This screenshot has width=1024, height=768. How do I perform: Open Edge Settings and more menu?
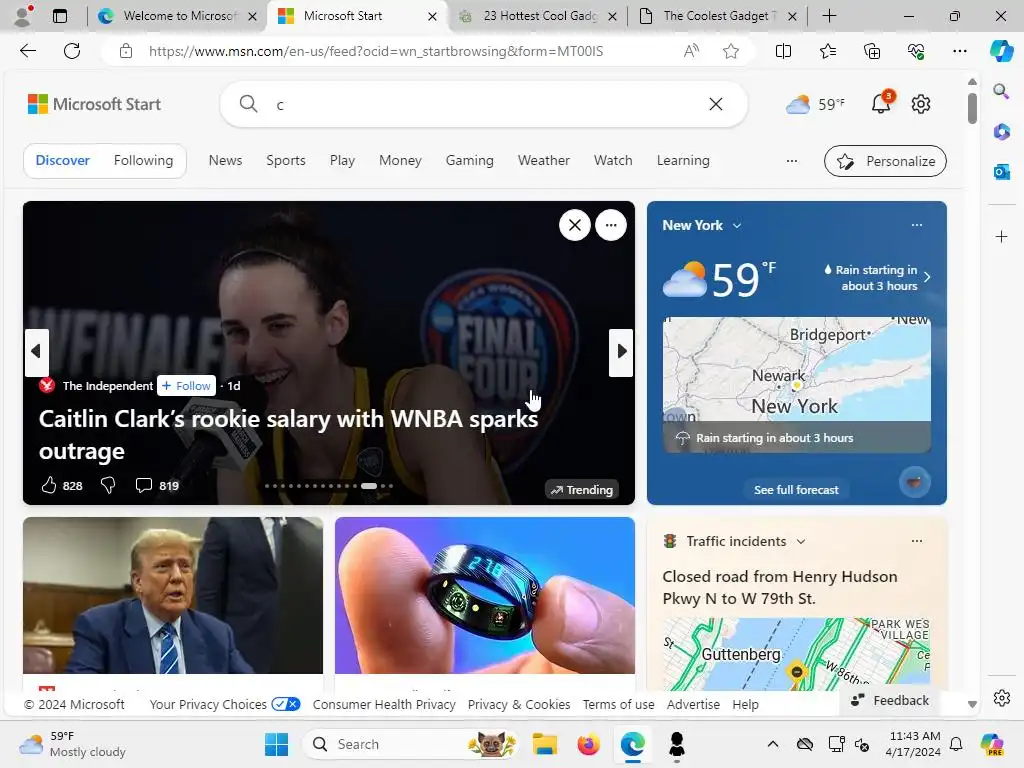tap(959, 51)
